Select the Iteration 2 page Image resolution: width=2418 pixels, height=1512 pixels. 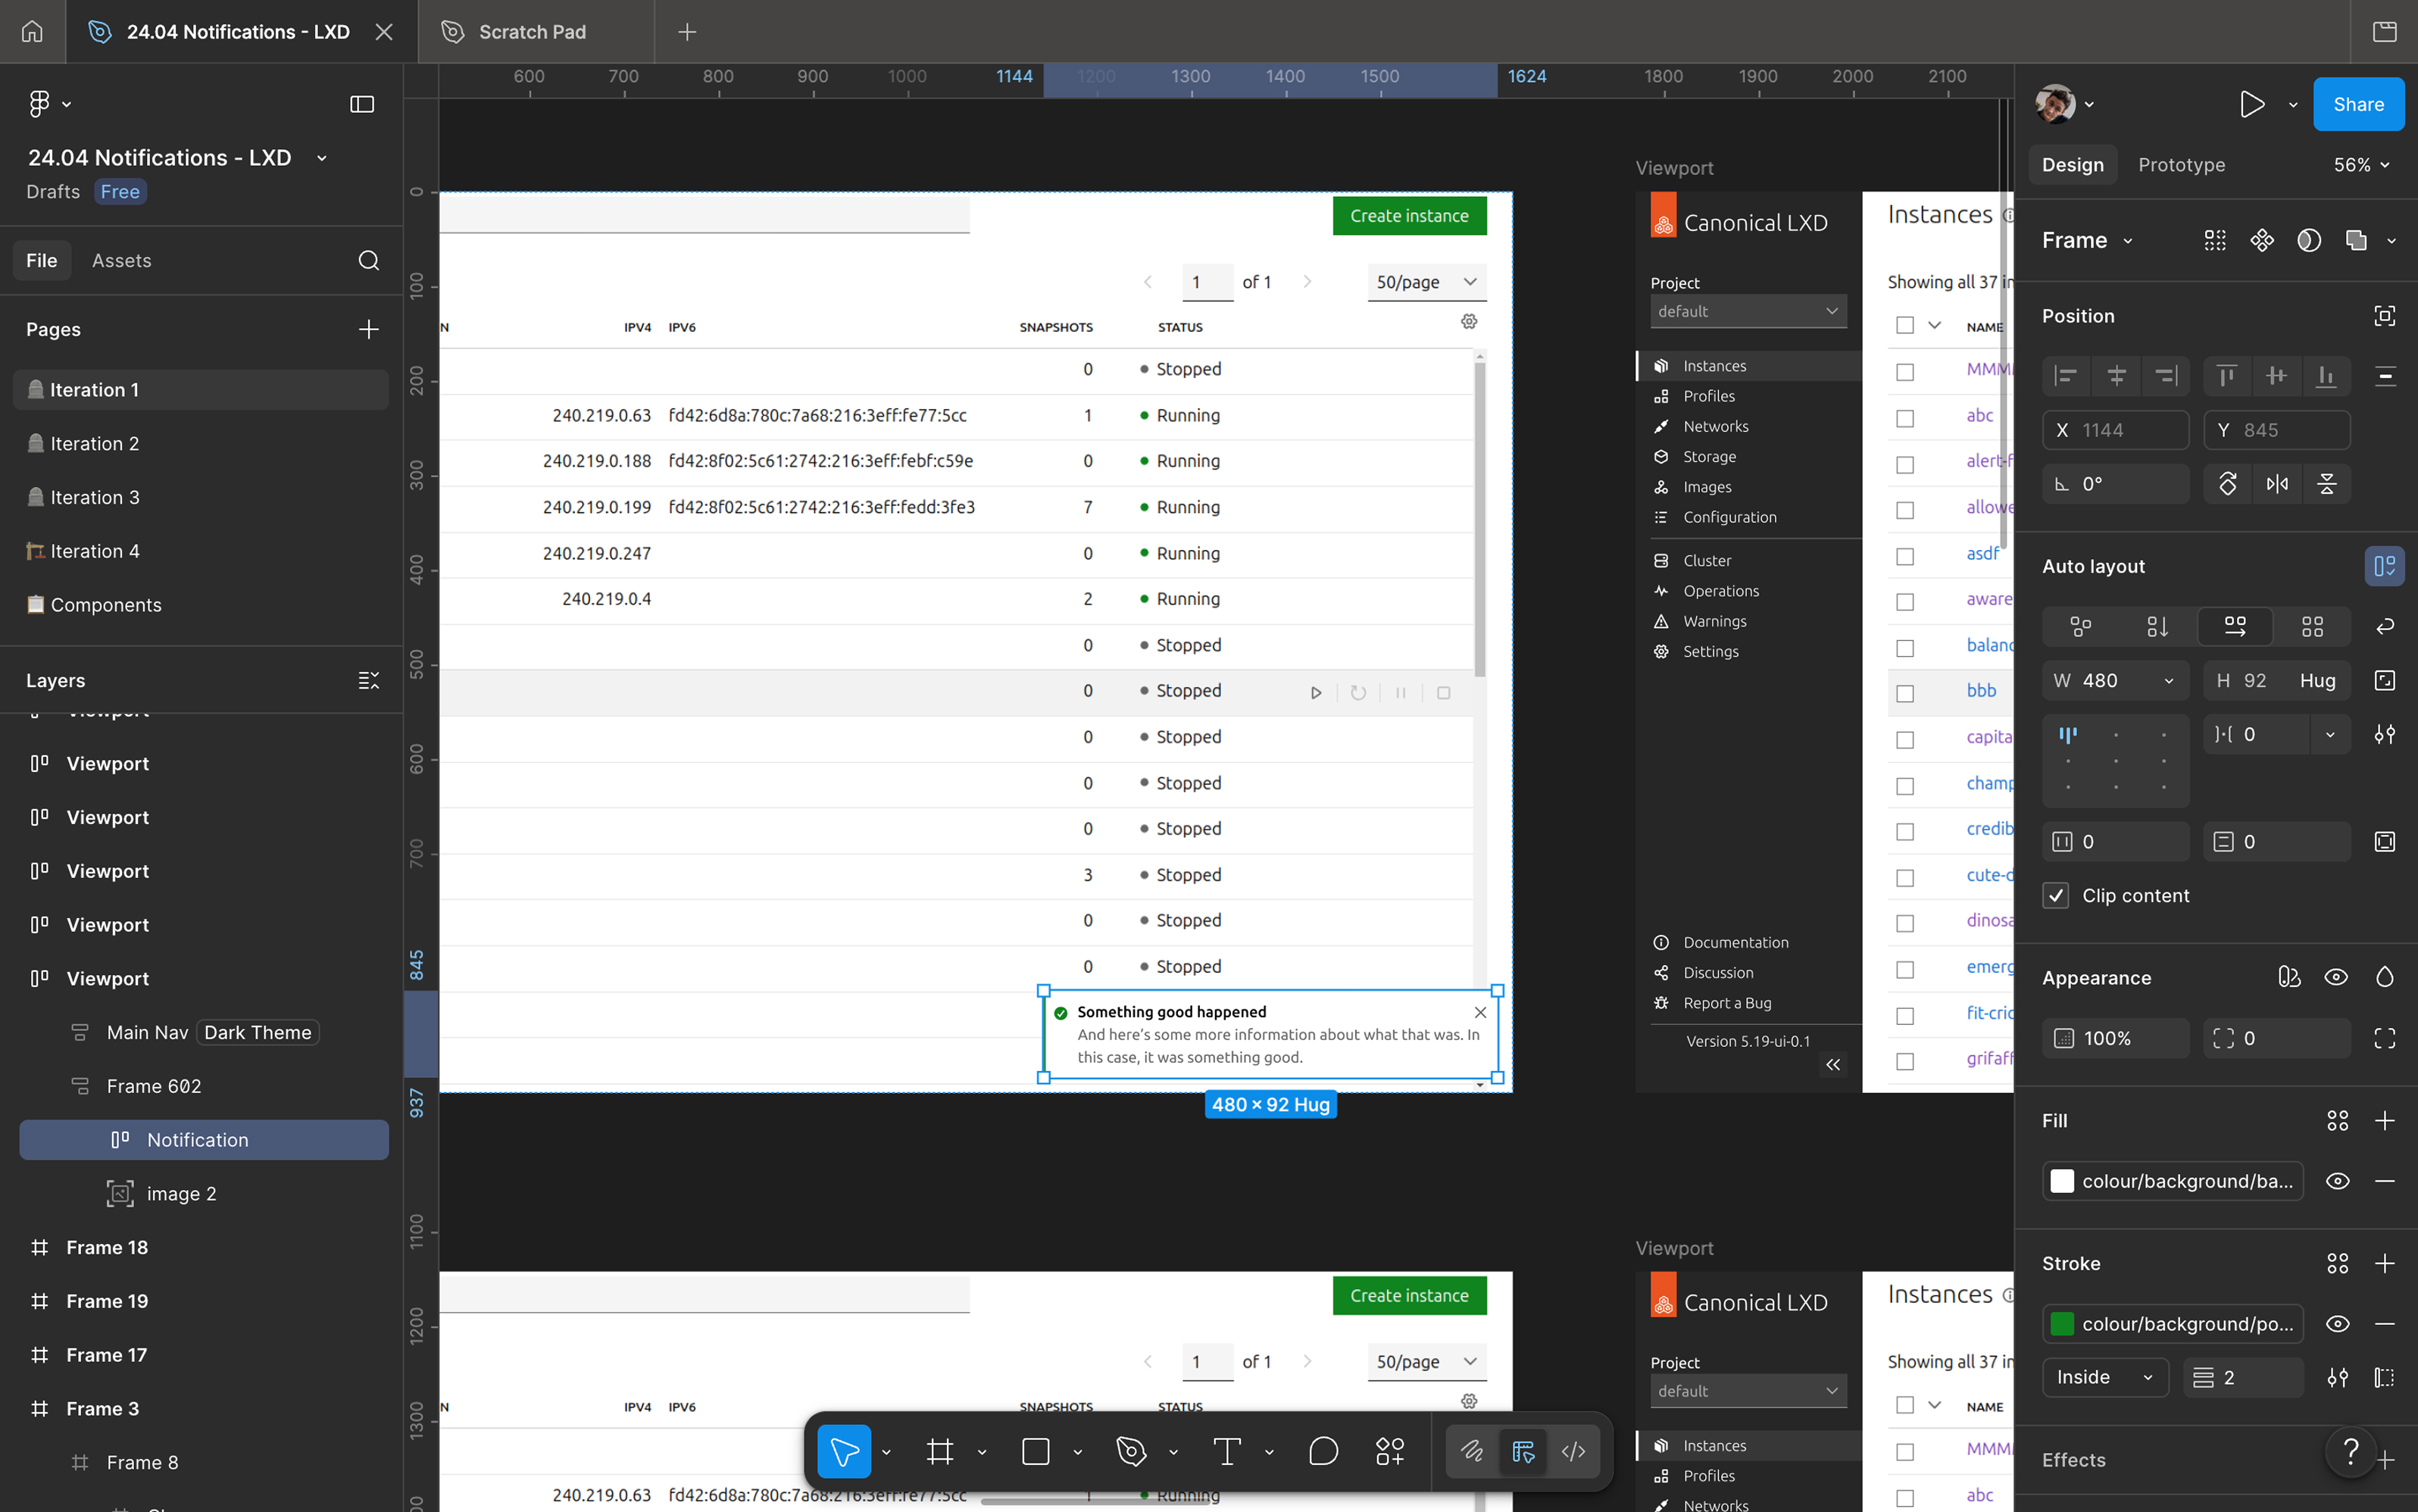coord(201,444)
